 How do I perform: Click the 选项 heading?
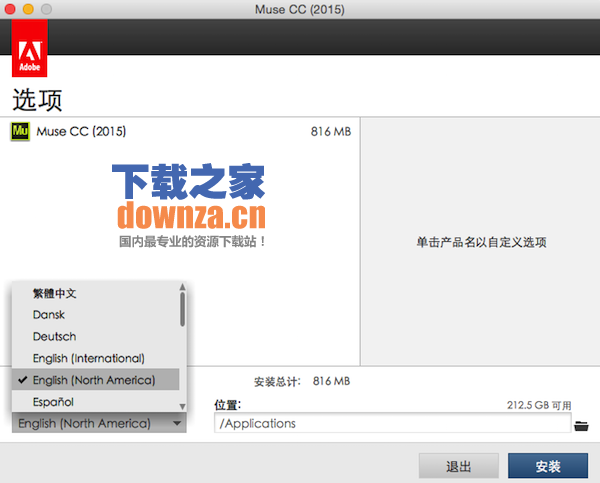tap(38, 100)
